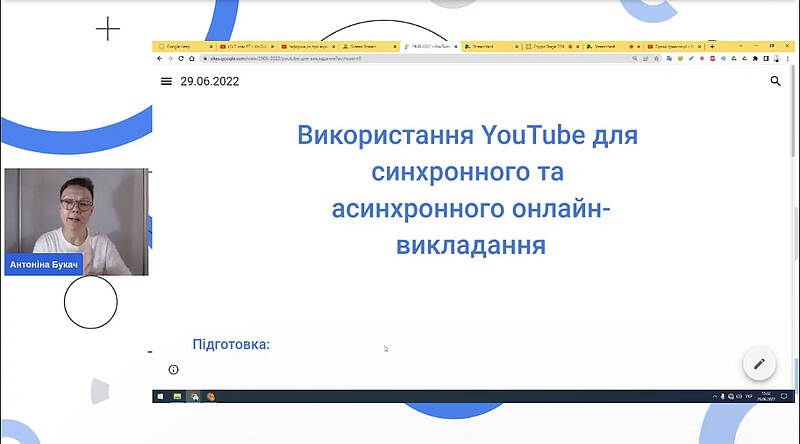Switch to the Screen Stream tab
Screen dimensions: 800x444
point(367,46)
